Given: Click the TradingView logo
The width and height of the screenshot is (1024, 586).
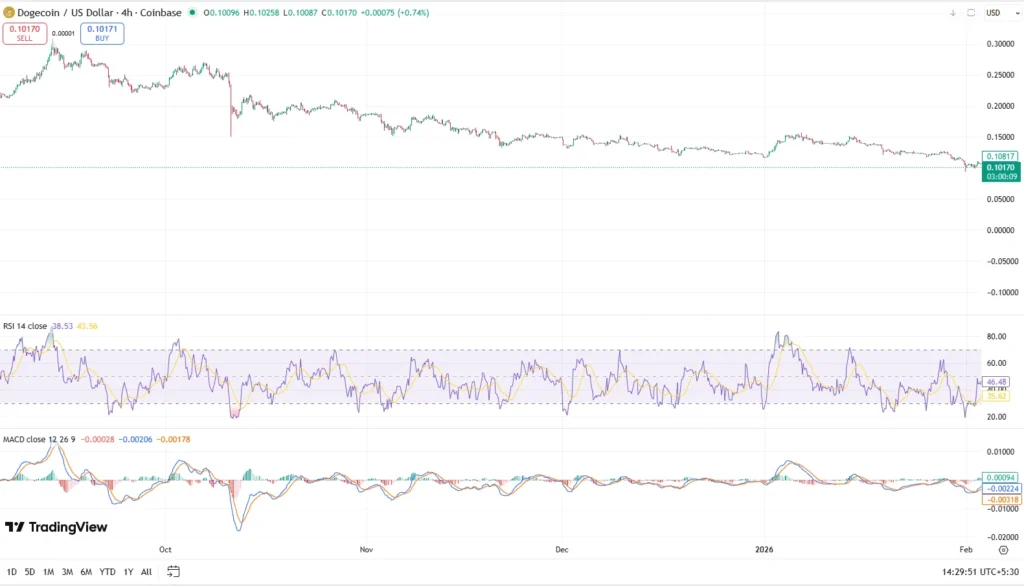Looking at the screenshot, I should coord(58,527).
